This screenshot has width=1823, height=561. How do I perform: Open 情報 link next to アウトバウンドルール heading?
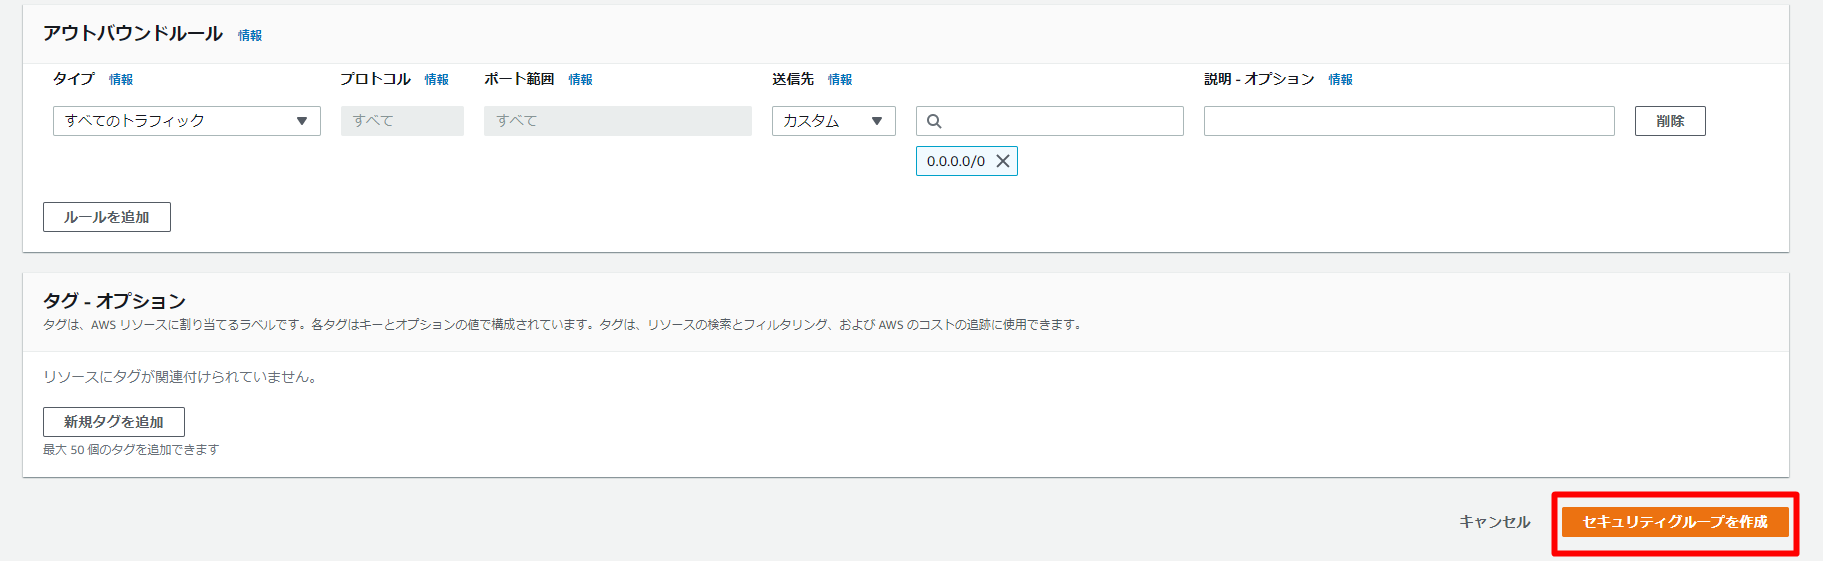point(250,36)
